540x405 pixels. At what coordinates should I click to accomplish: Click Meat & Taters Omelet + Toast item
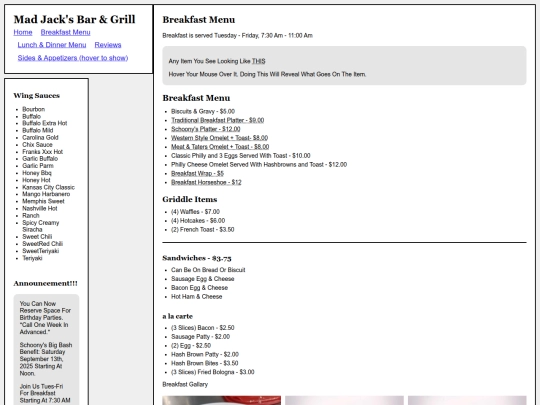coord(220,147)
